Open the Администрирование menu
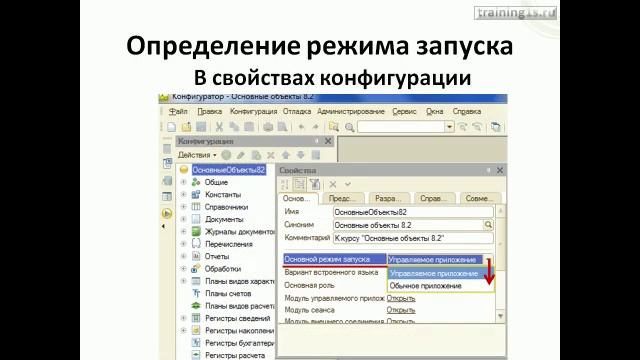This screenshot has width=640, height=360. (x=351, y=111)
